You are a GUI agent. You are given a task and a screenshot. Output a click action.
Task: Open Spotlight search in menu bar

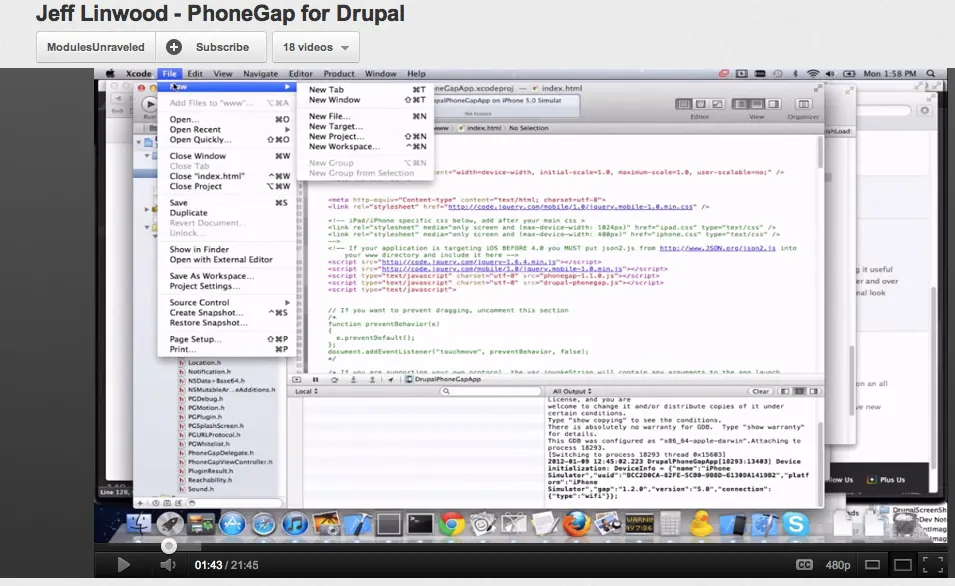(931, 74)
